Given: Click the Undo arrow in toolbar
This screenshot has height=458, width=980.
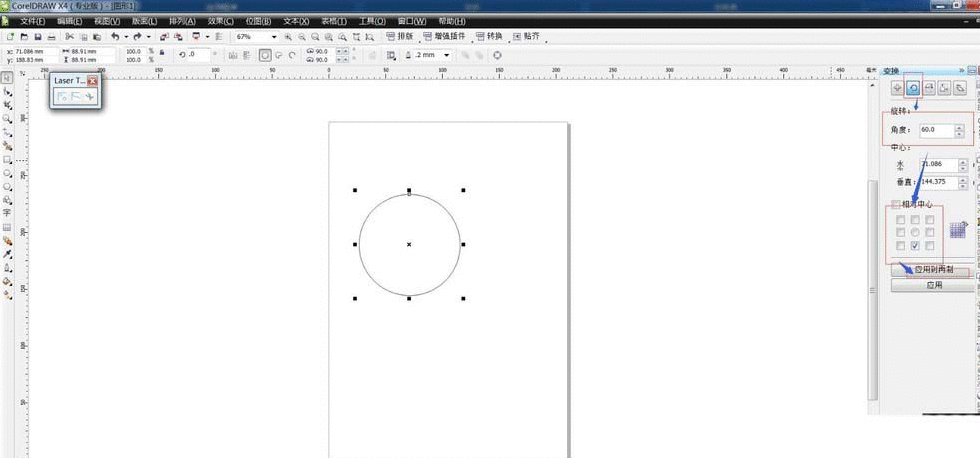Looking at the screenshot, I should [x=116, y=37].
